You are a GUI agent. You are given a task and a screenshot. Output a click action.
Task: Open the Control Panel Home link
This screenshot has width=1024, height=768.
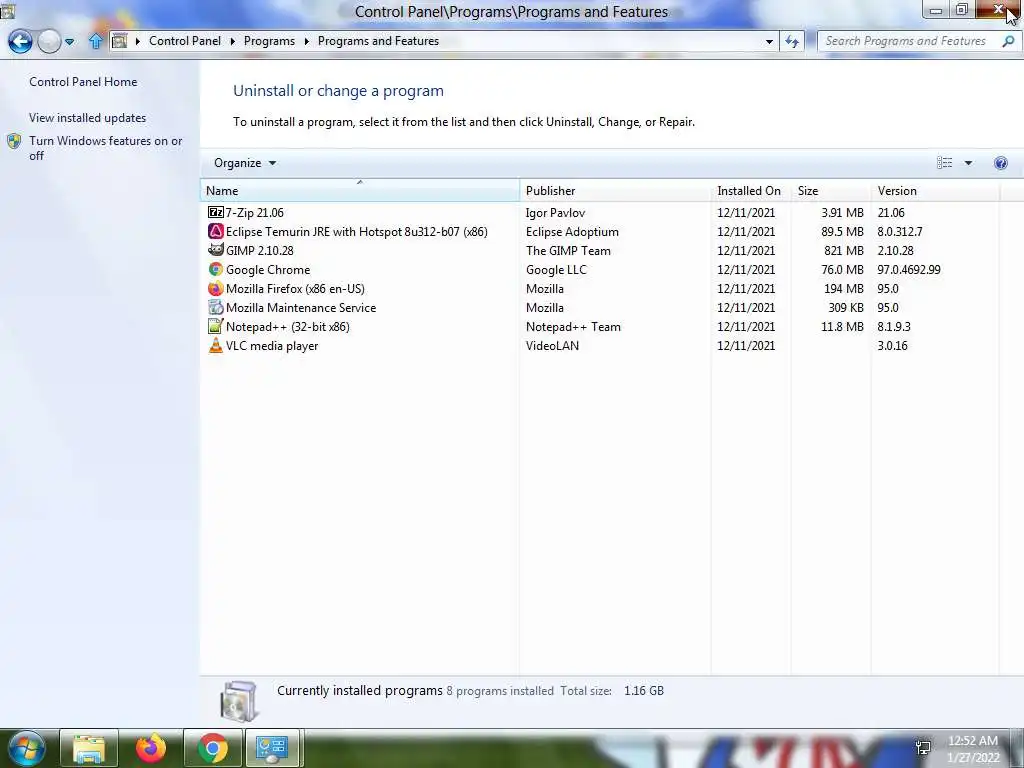coord(83,82)
